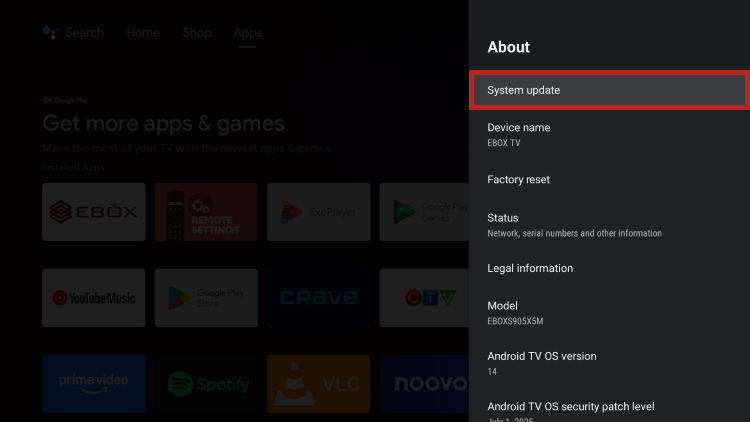750x422 pixels.
Task: Open the EBOX app tile
Action: tap(93, 212)
